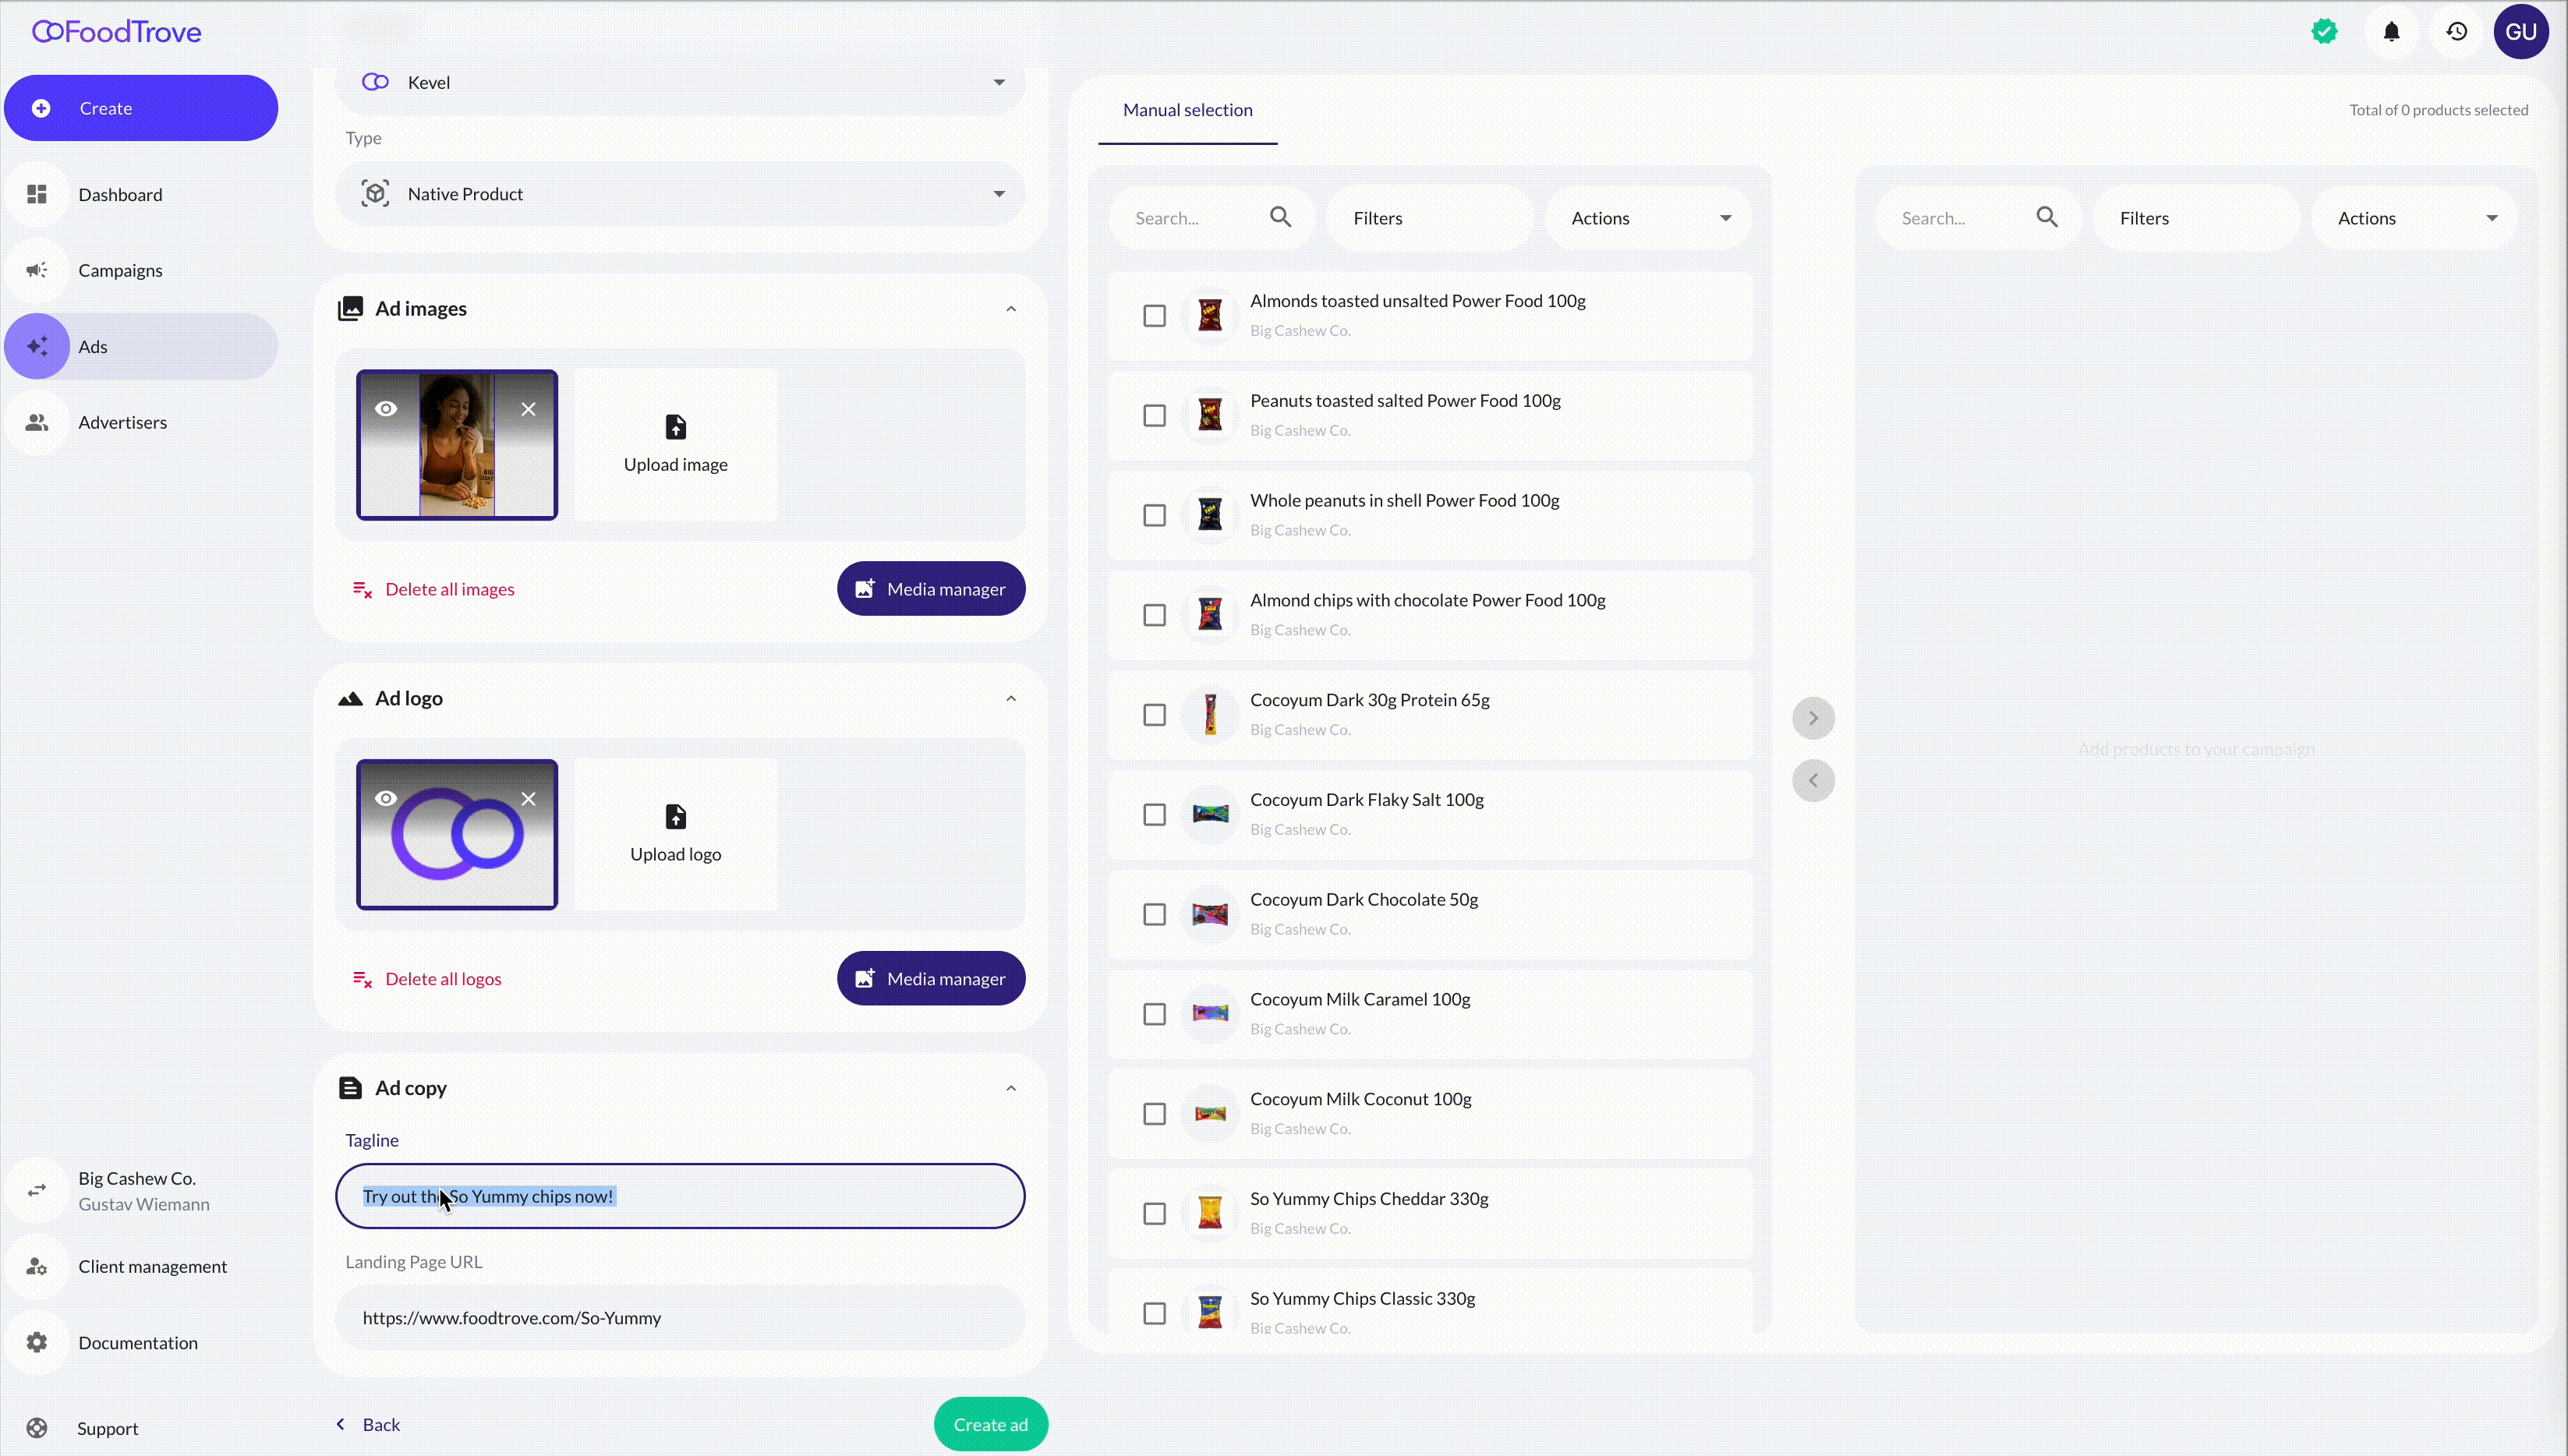
Task: Open the Native Product type dropdown
Action: point(680,194)
